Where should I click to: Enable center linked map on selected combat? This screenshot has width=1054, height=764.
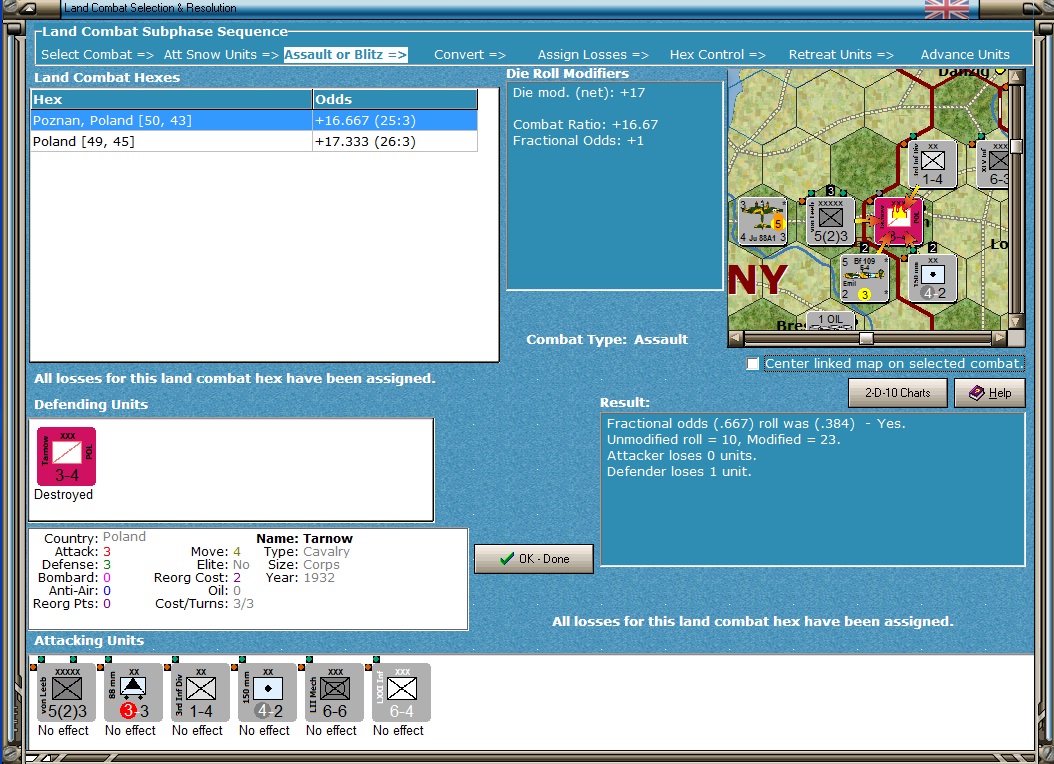tap(753, 364)
